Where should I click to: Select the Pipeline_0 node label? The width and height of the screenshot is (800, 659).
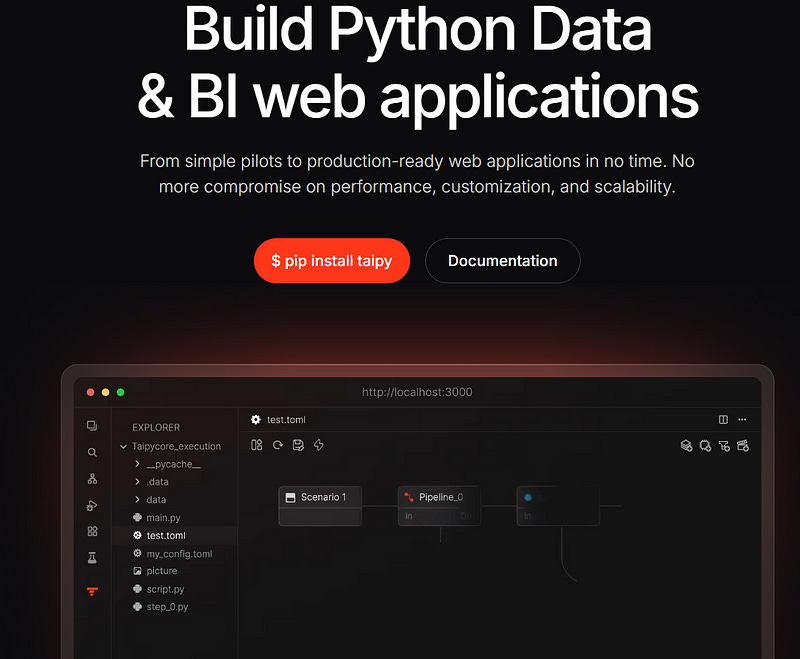[441, 497]
